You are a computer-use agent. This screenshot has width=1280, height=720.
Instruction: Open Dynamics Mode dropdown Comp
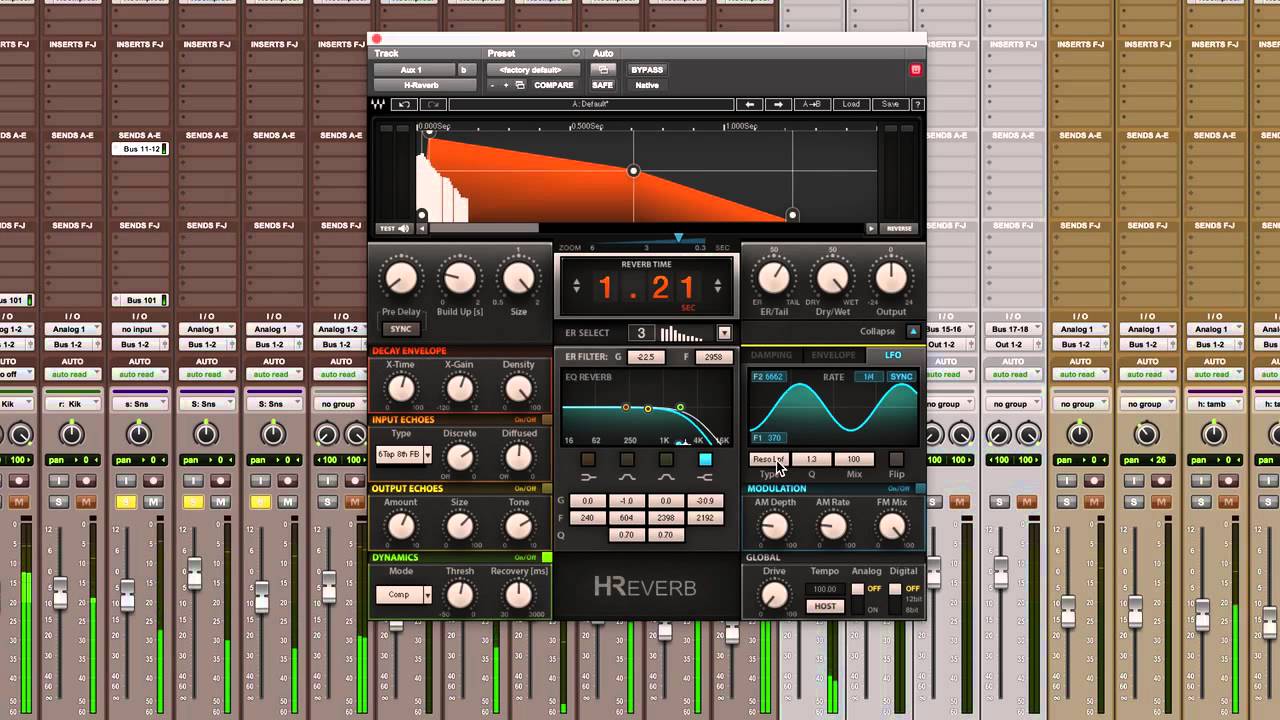(x=404, y=594)
